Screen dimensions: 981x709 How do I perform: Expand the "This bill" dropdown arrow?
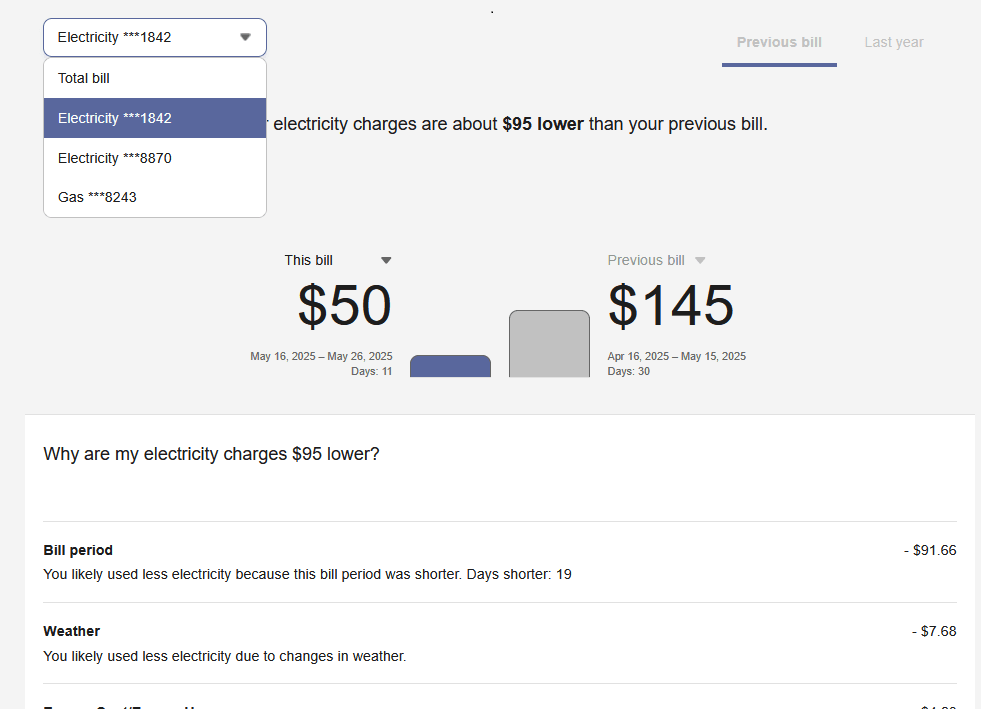click(386, 260)
